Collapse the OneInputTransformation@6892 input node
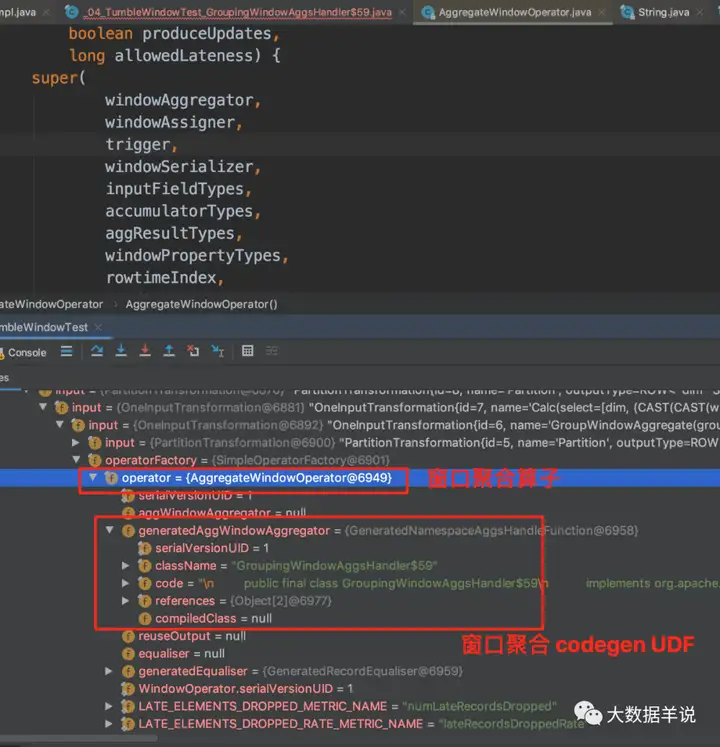The image size is (720, 747). tap(60, 424)
